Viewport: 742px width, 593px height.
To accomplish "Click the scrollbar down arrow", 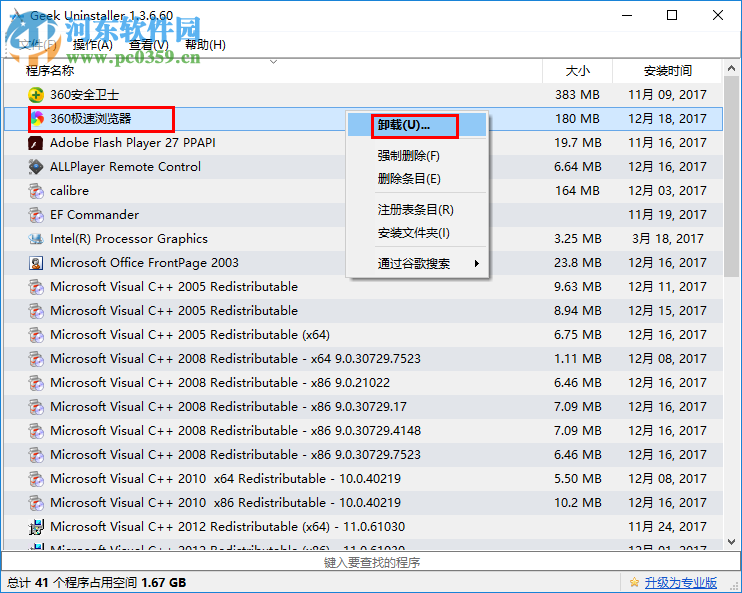I will click(732, 542).
